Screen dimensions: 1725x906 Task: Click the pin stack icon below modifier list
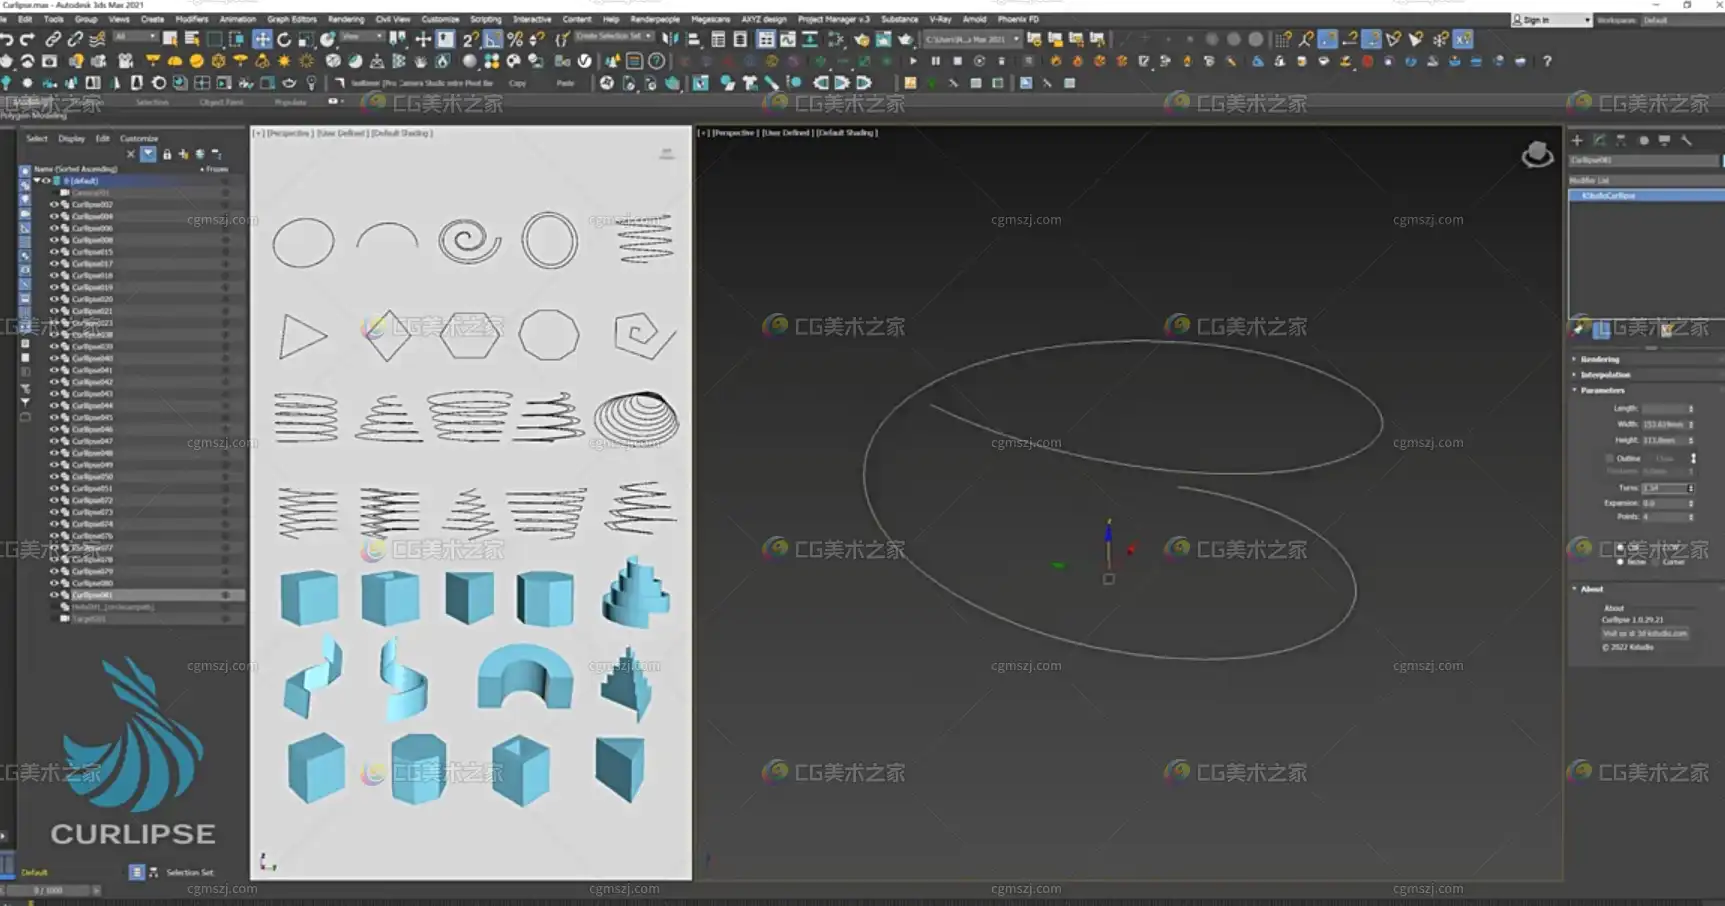(x=1579, y=329)
